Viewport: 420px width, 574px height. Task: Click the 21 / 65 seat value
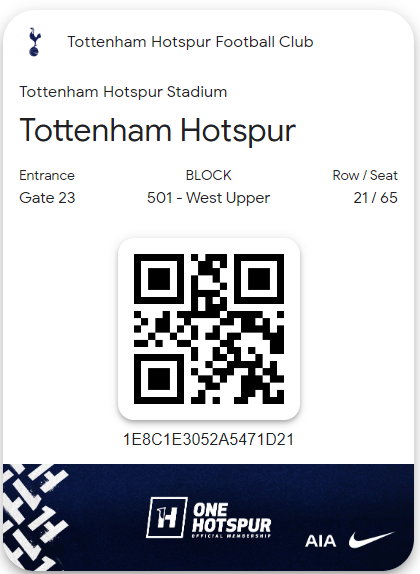coord(375,198)
